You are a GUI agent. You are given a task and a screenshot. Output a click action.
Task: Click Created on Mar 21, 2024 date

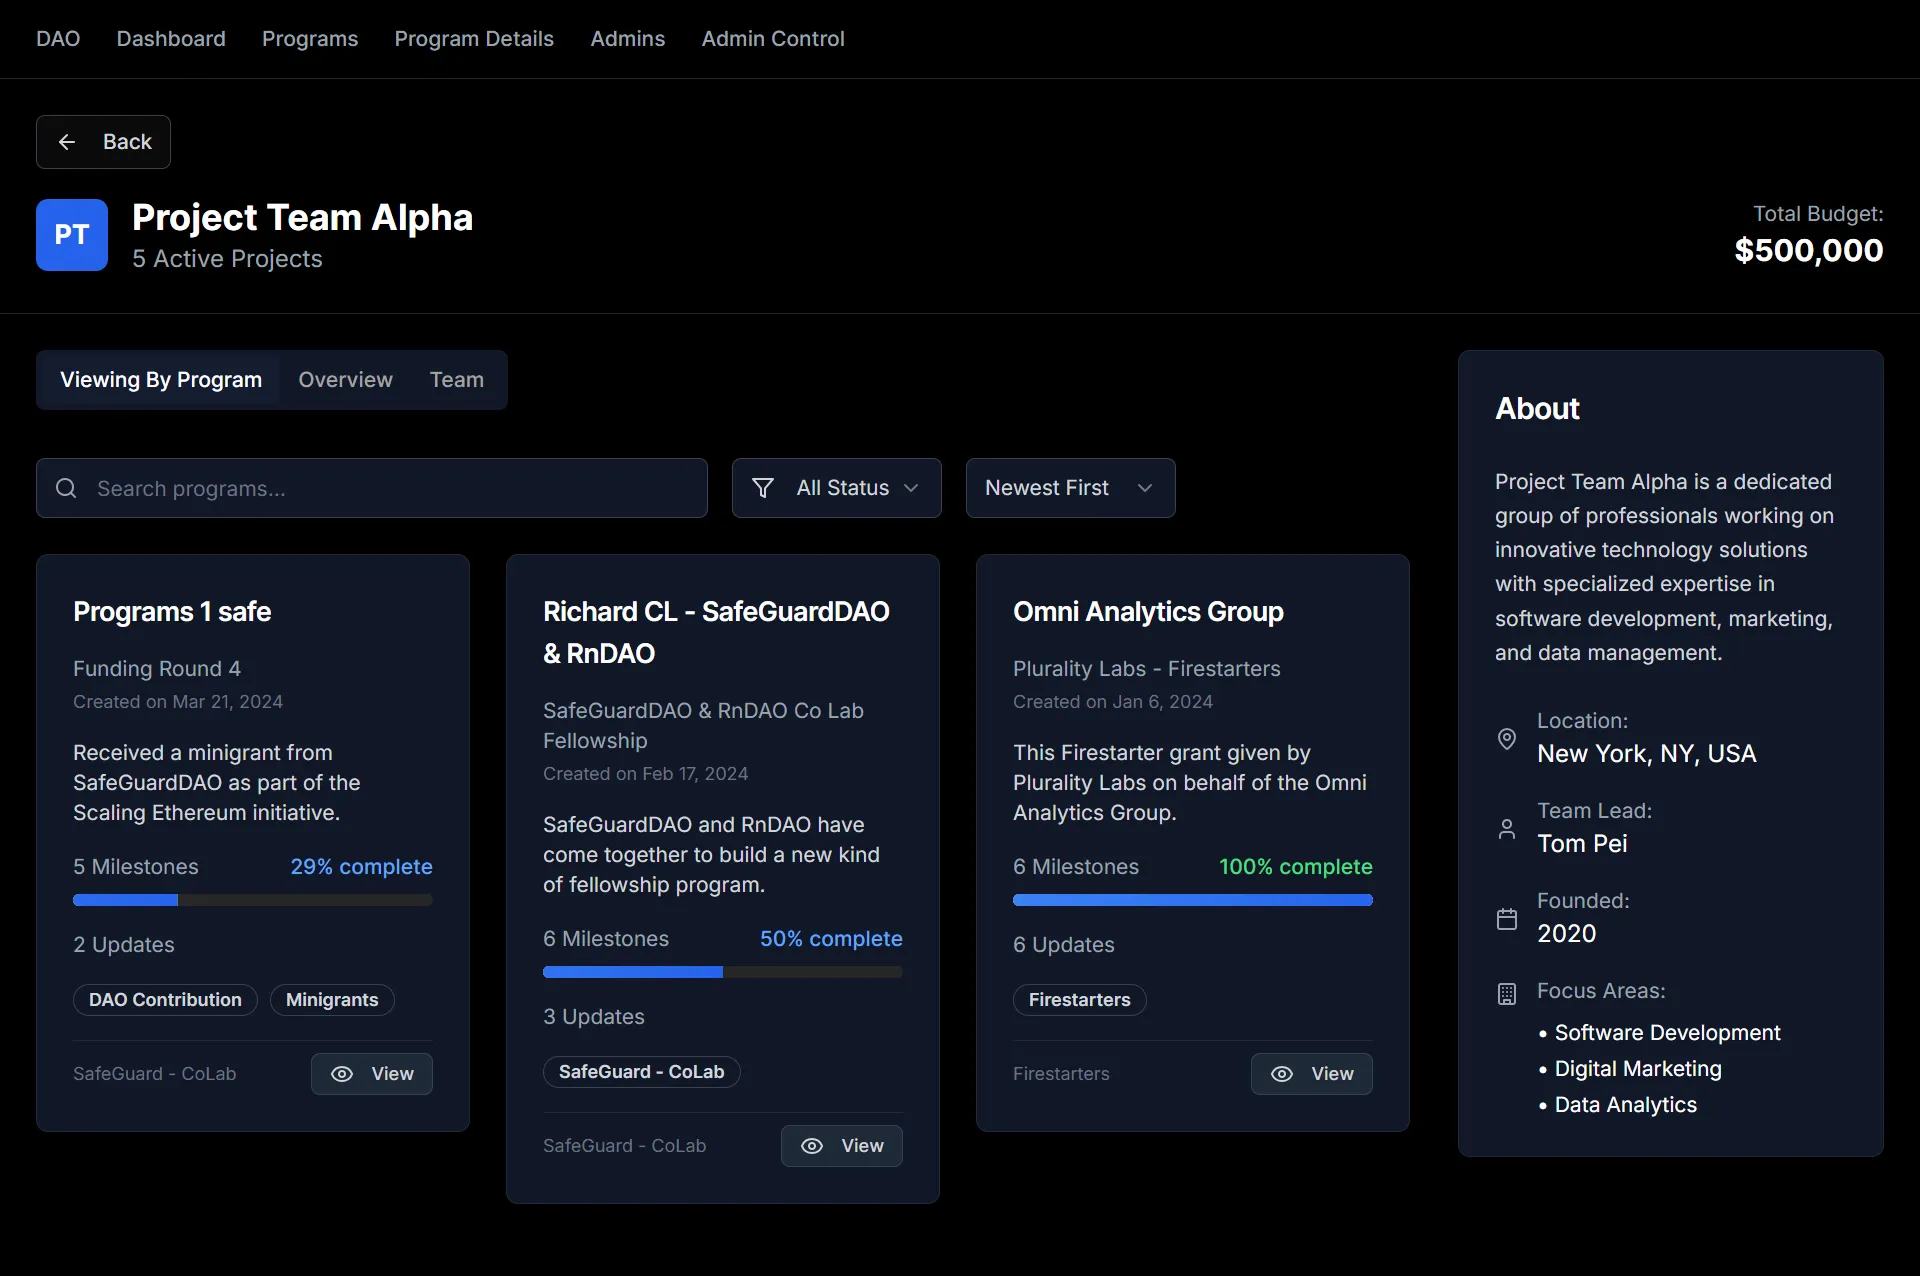pyautogui.click(x=178, y=702)
